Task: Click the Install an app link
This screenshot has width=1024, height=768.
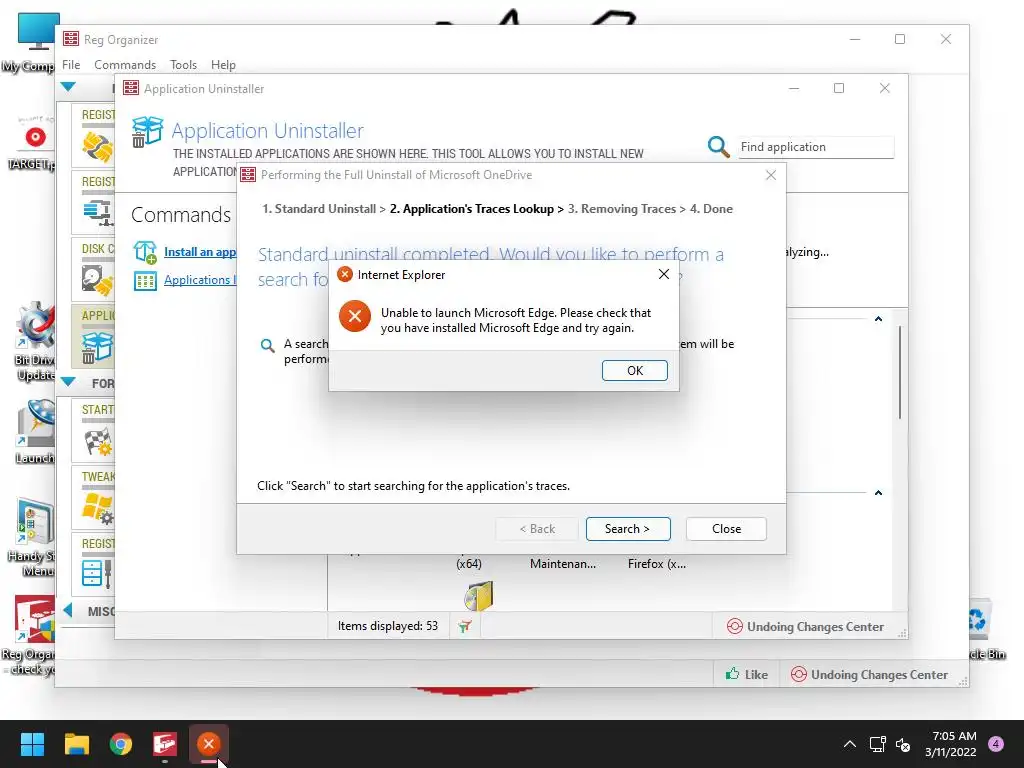Action: (200, 252)
